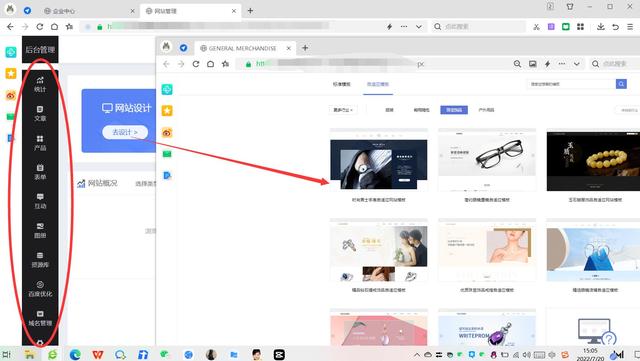Show hidden system tray icons chevron

(x=417, y=354)
